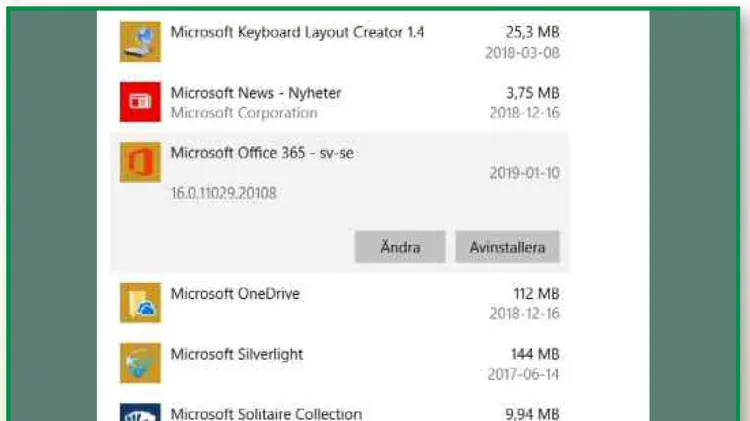
Task: Click the Microsoft Office 365 - sv-se title
Action: tap(262, 153)
